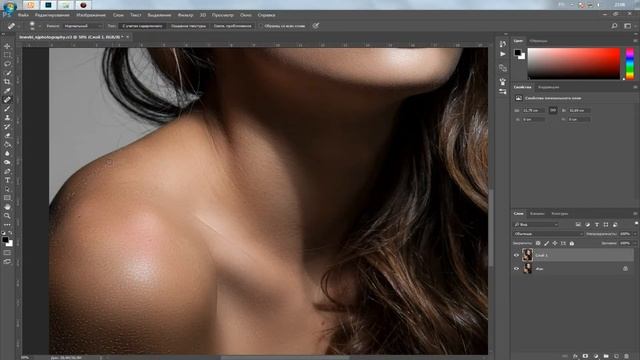
Task: Add layer mask from Layers panel bottom
Action: (x=585, y=356)
